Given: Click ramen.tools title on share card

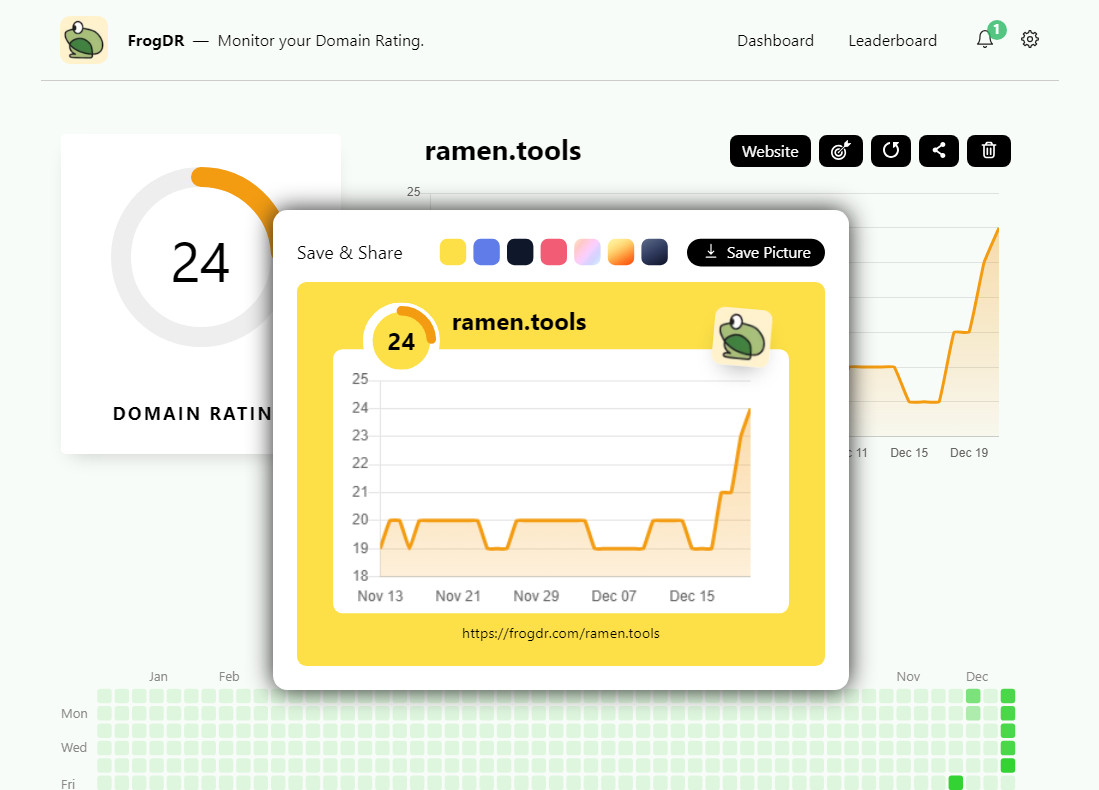Looking at the screenshot, I should pos(519,322).
